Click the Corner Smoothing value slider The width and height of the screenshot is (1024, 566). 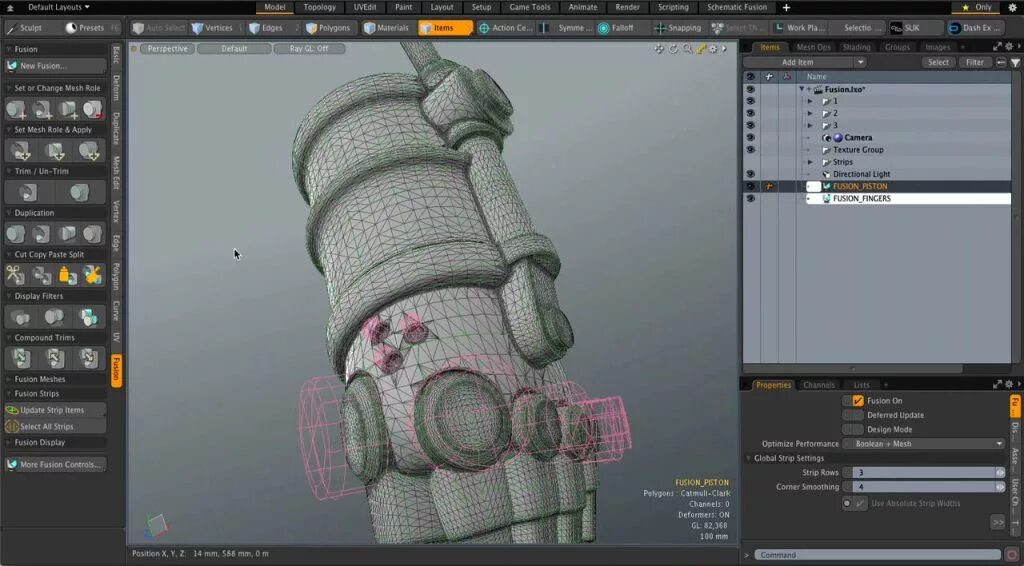pos(923,487)
